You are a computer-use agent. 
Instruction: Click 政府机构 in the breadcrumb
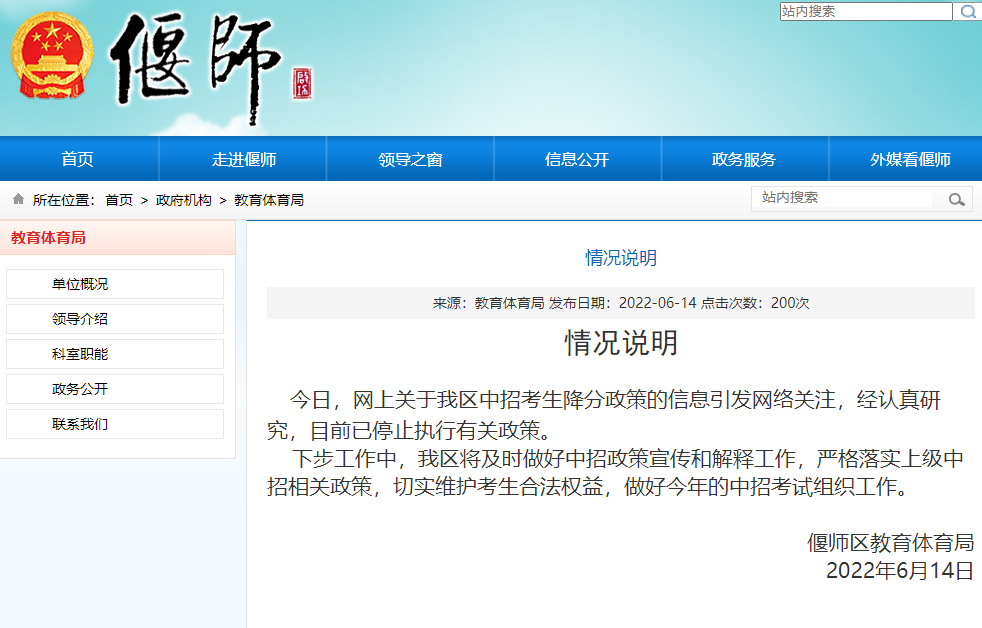[184, 200]
